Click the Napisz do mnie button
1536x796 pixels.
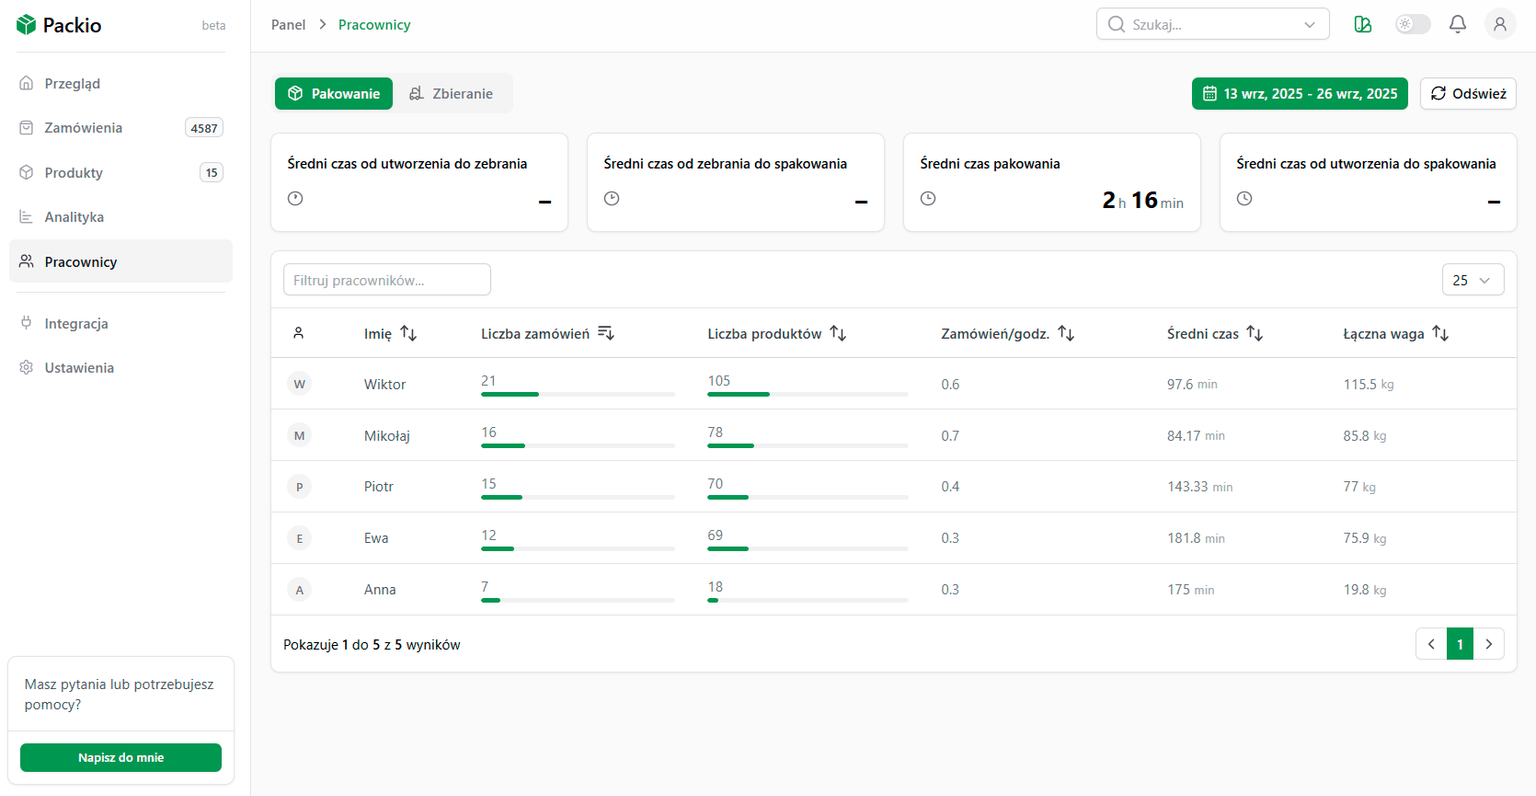tap(121, 757)
